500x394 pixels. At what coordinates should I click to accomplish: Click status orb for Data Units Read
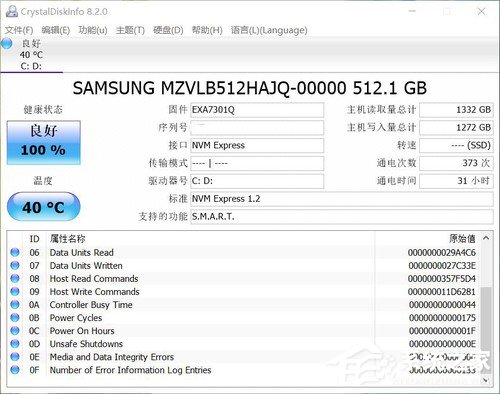pyautogui.click(x=15, y=252)
